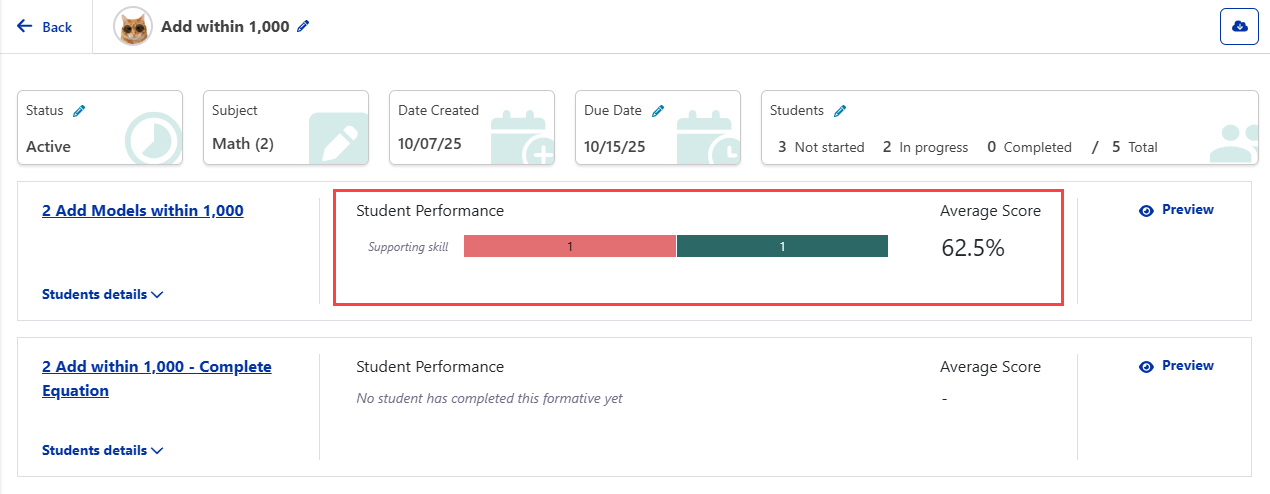Click the cat avatar thumbnail
This screenshot has height=494, width=1270.
132,27
